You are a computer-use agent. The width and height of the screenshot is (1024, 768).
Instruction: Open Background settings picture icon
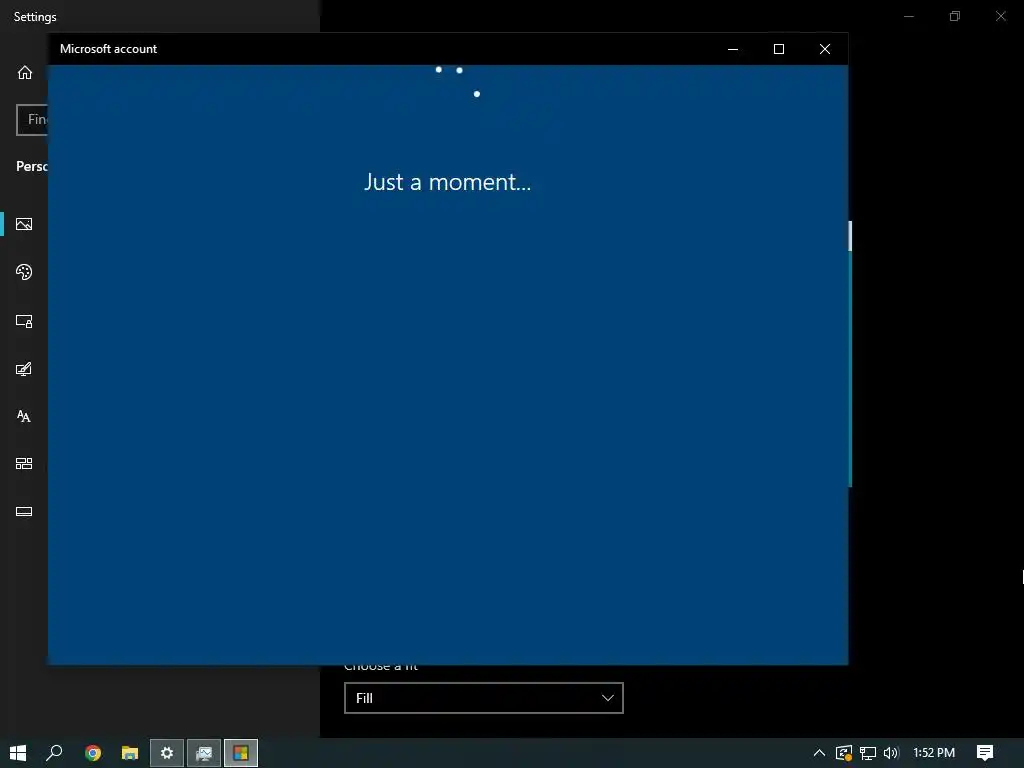[24, 224]
